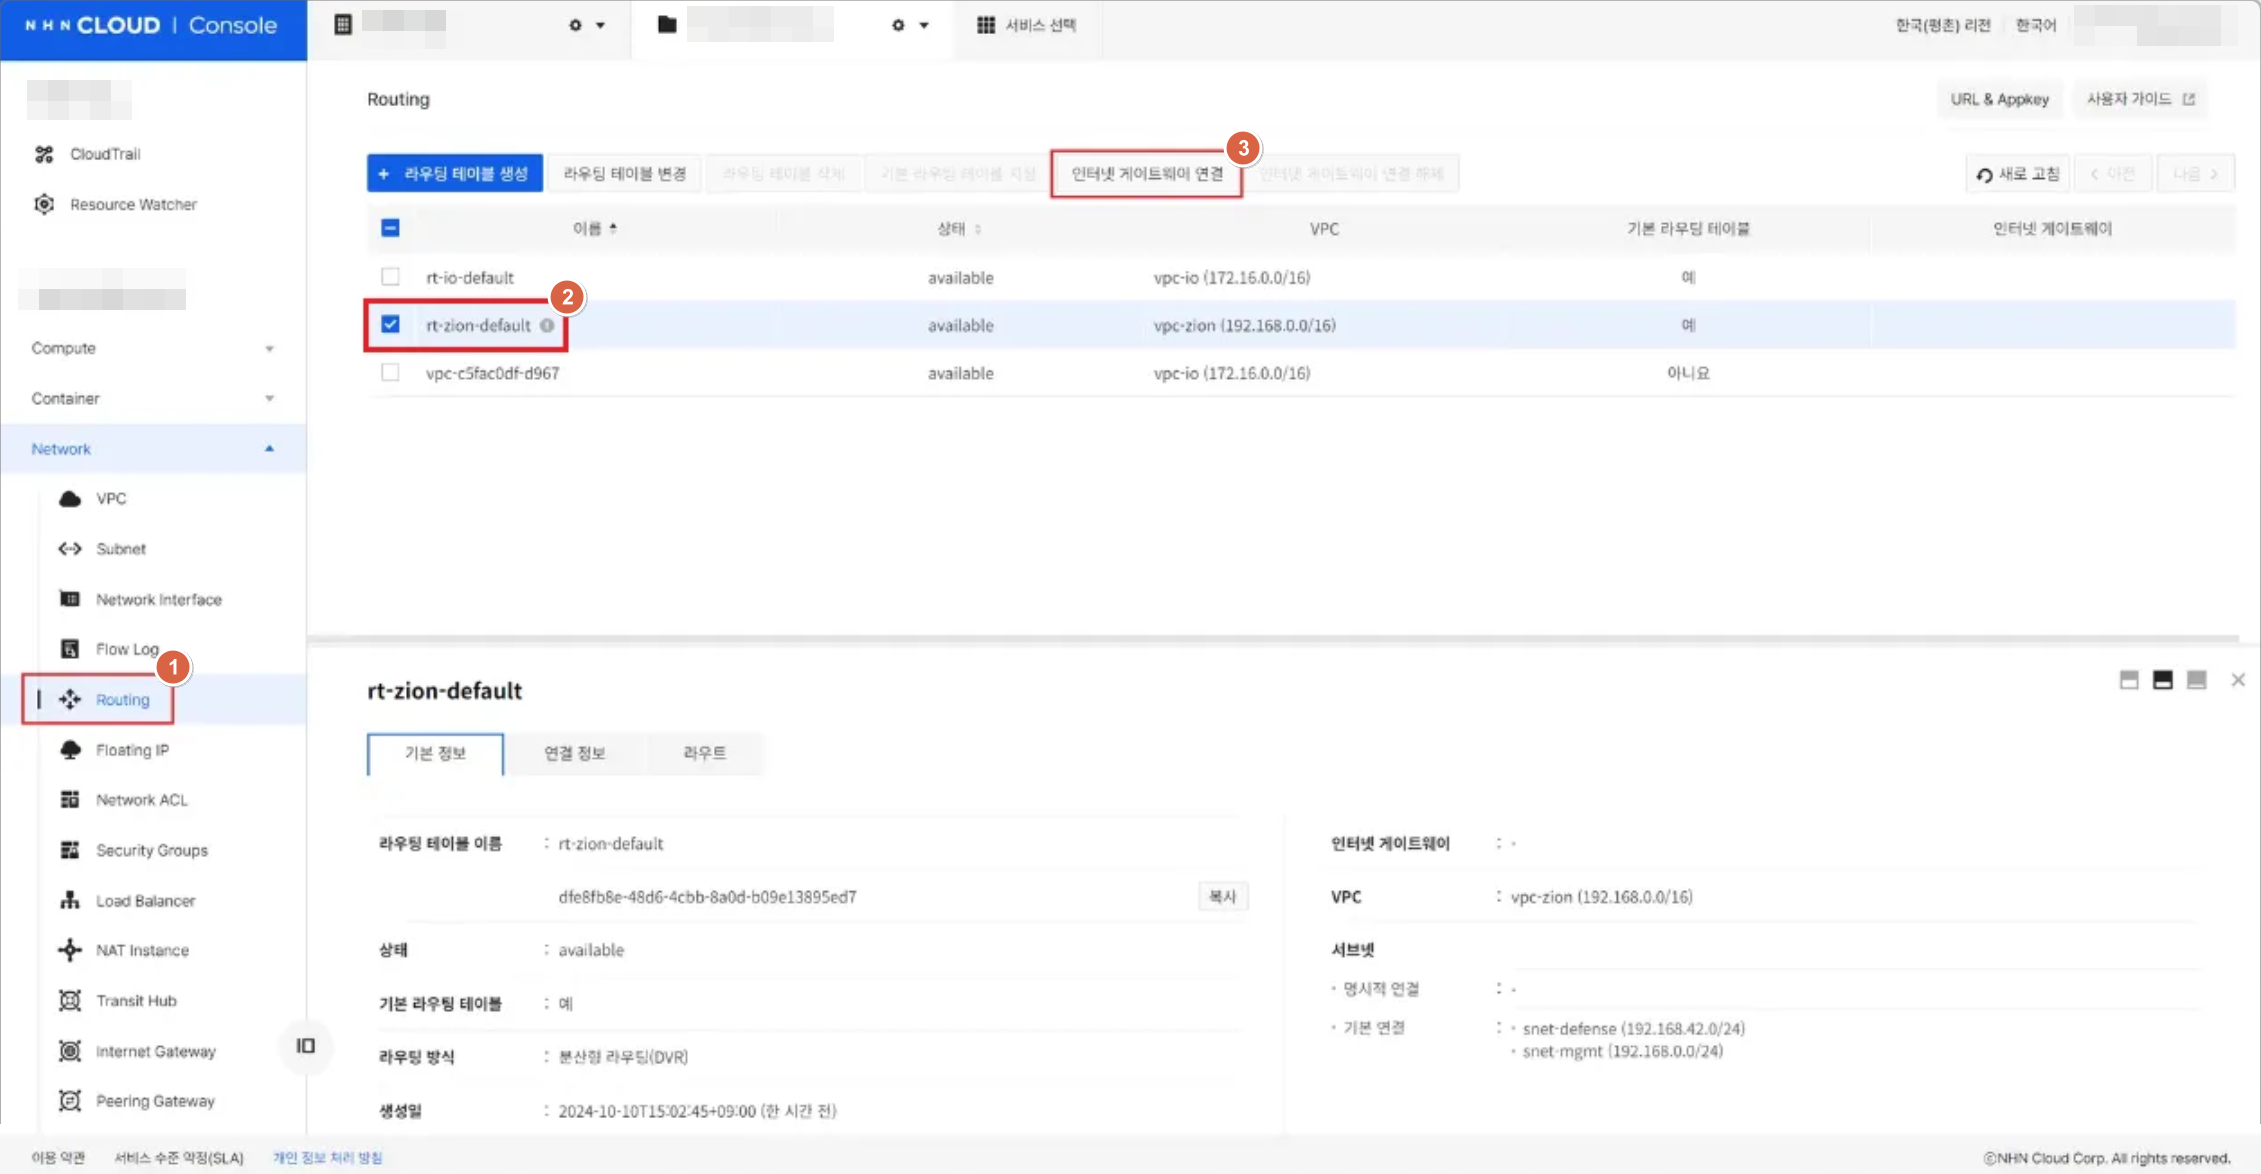The width and height of the screenshot is (2261, 1174).
Task: Click the sidebar collapse icon
Action: click(305, 1046)
